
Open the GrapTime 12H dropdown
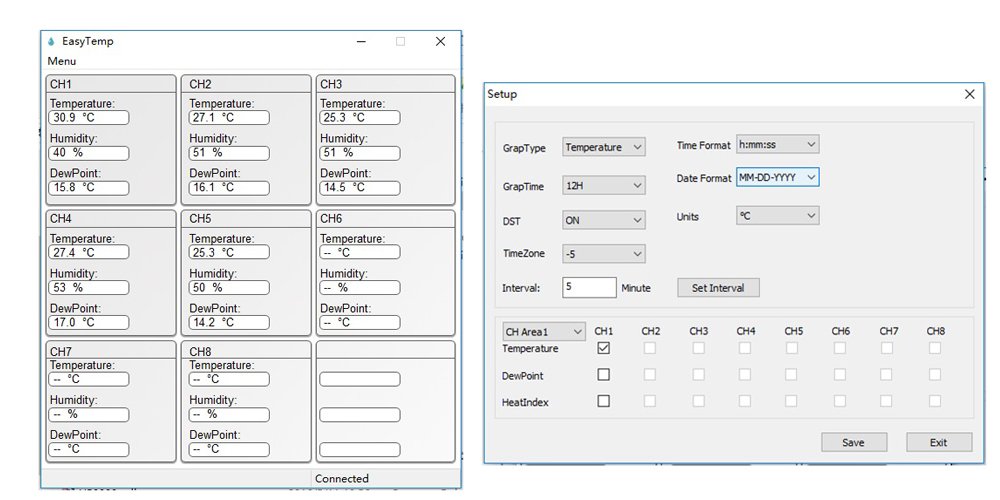click(x=603, y=185)
